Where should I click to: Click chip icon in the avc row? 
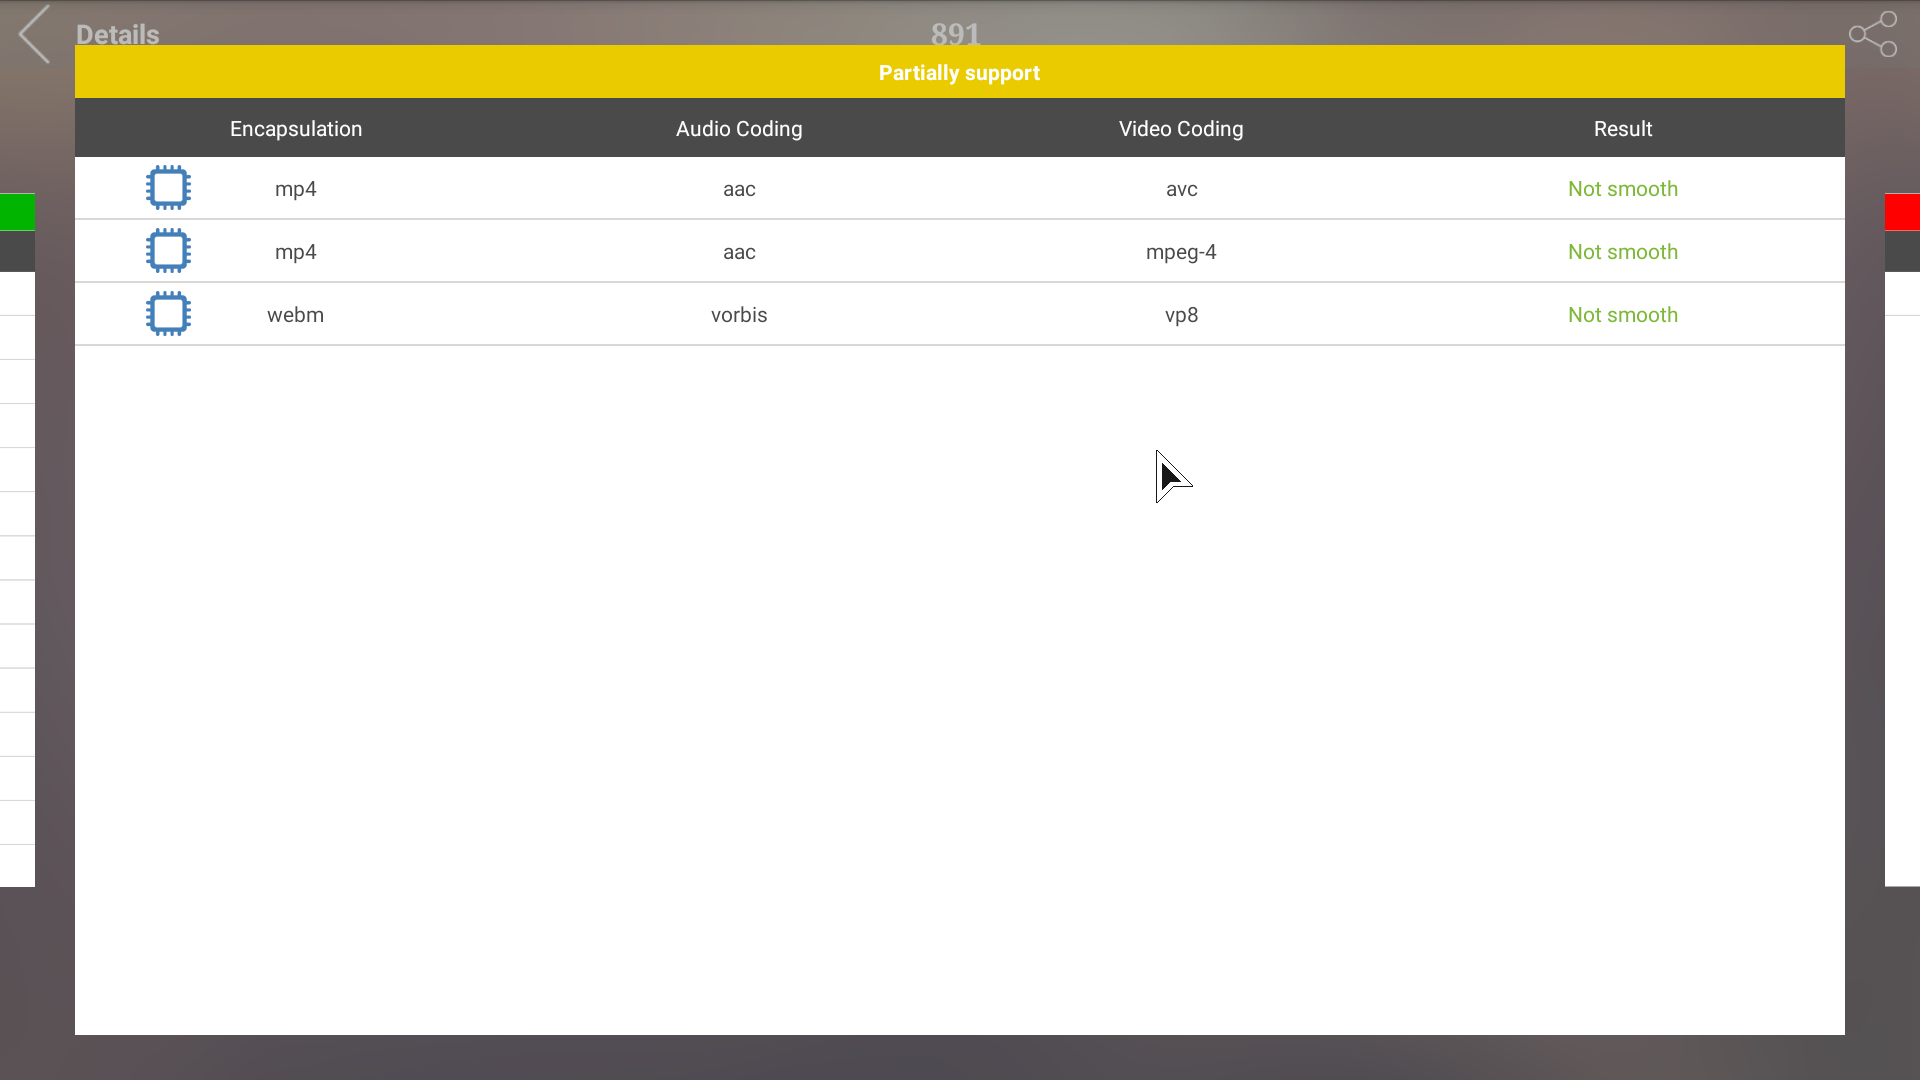coord(168,188)
